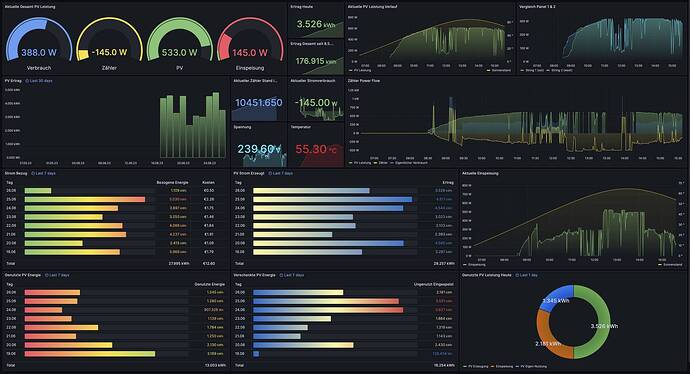
Task: Click the 55.30 °C Temperatur value
Action: pyautogui.click(x=316, y=149)
